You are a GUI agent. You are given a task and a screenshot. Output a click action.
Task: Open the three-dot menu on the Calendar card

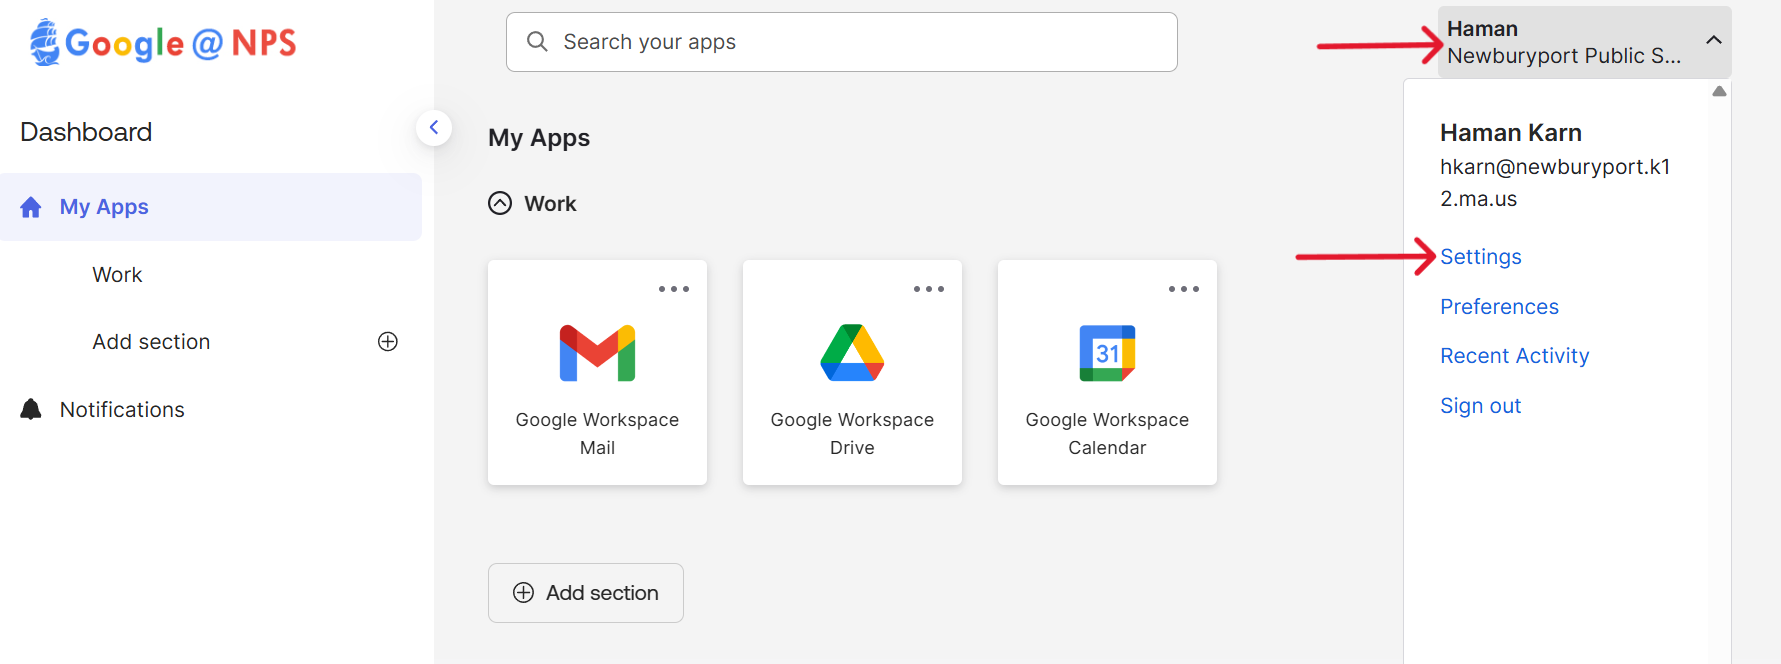pos(1184,289)
